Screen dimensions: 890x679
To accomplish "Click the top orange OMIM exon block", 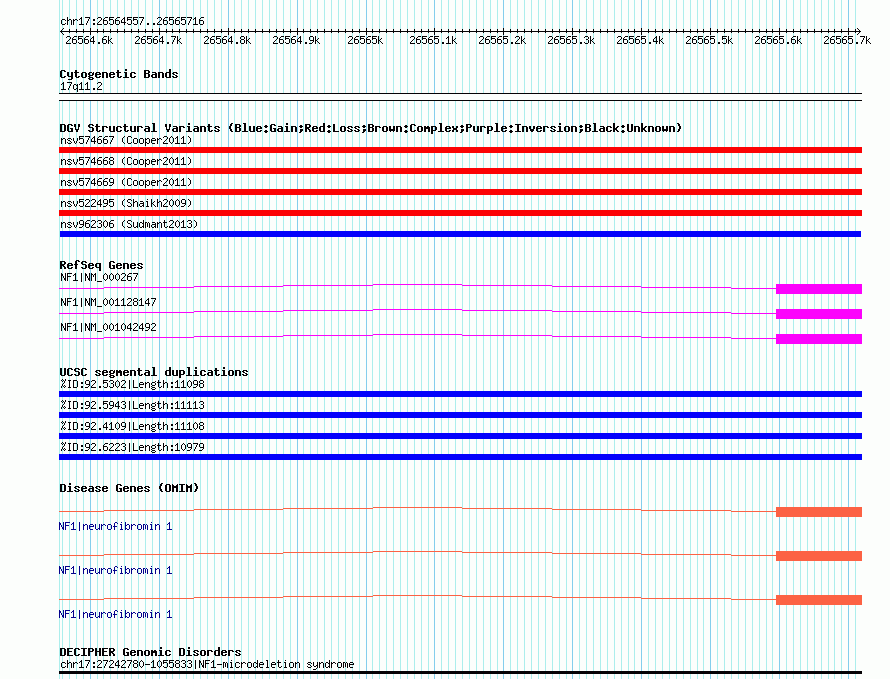I will coord(819,512).
